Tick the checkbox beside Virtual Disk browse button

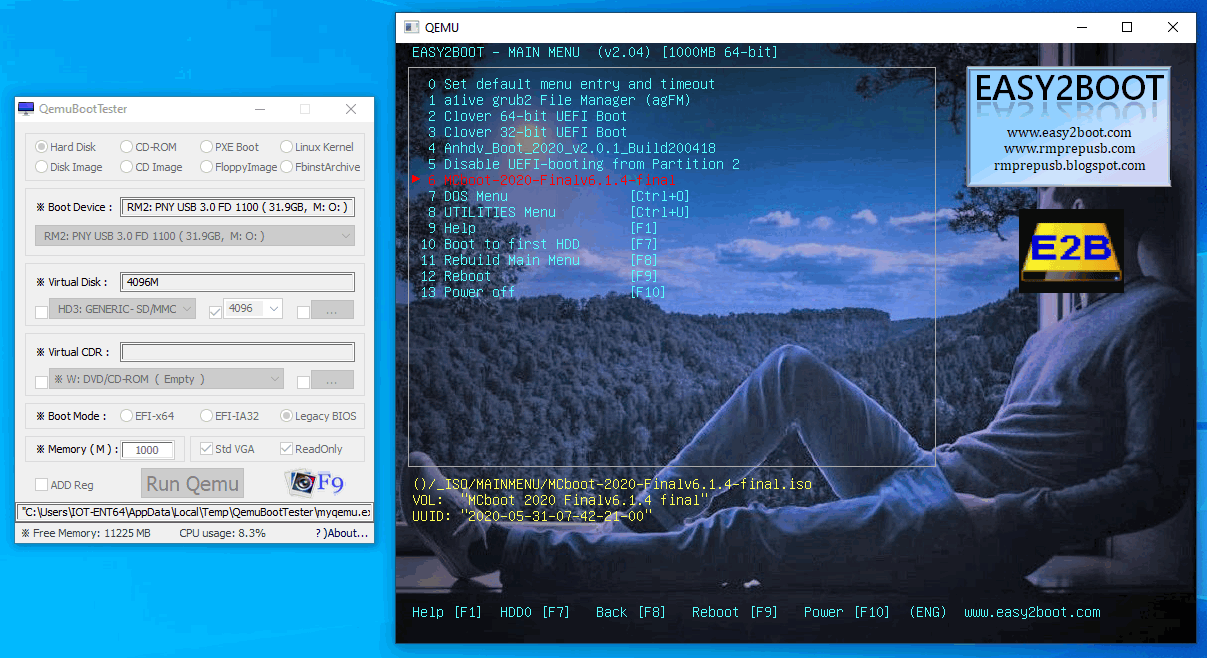pos(303,312)
